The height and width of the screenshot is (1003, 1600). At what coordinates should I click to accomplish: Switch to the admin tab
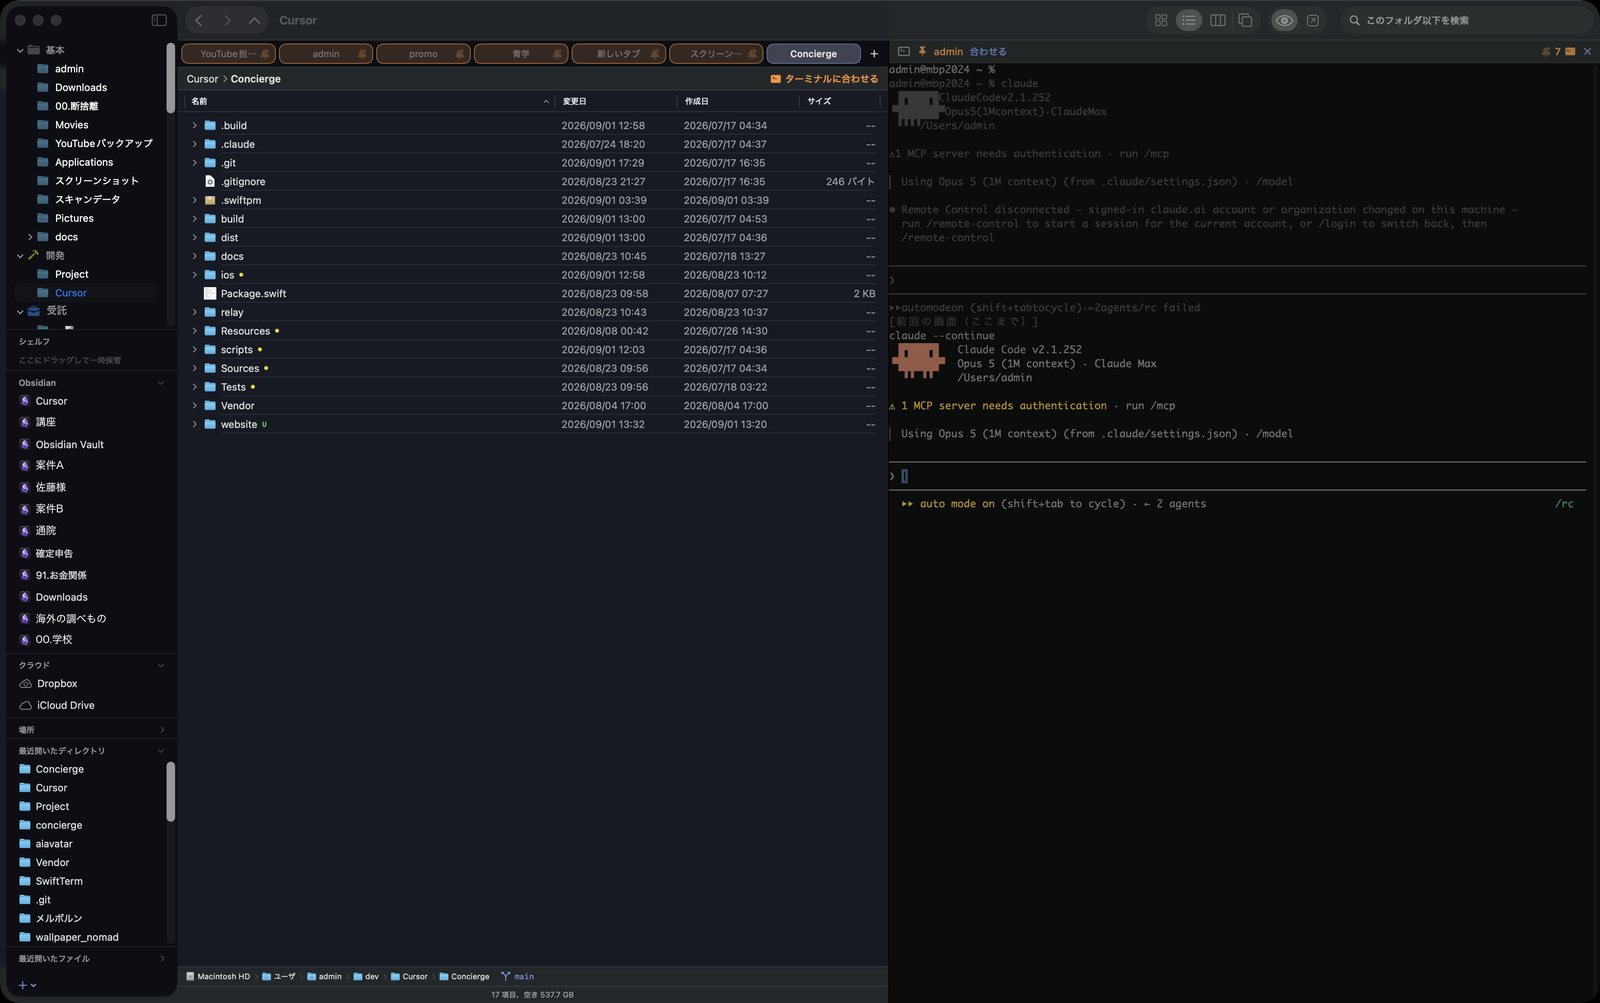pos(326,54)
